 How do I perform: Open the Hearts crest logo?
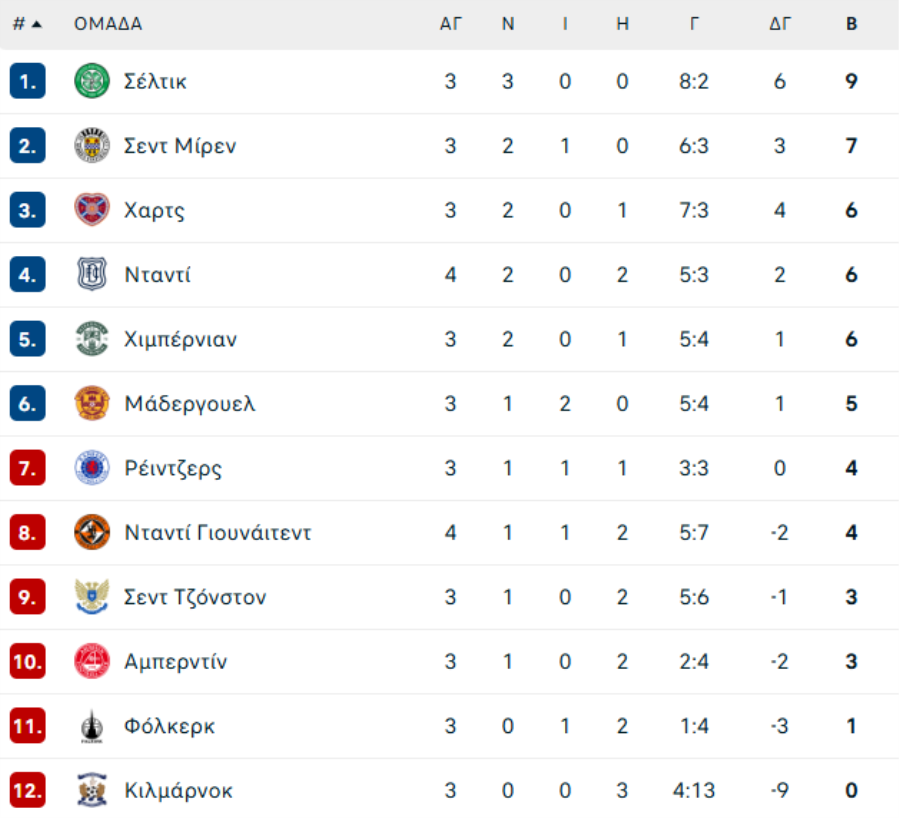(x=92, y=210)
